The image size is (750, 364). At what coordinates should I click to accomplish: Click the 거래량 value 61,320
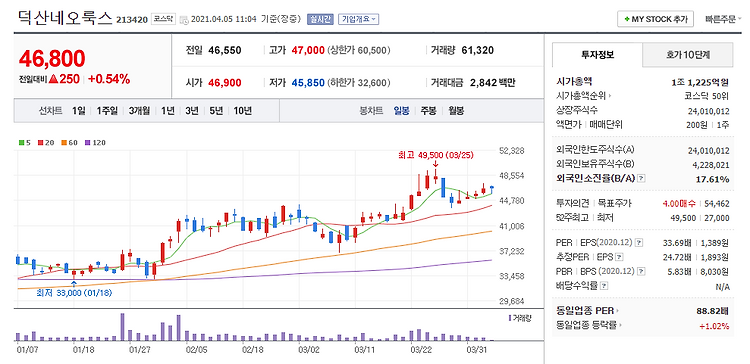[x=478, y=50]
